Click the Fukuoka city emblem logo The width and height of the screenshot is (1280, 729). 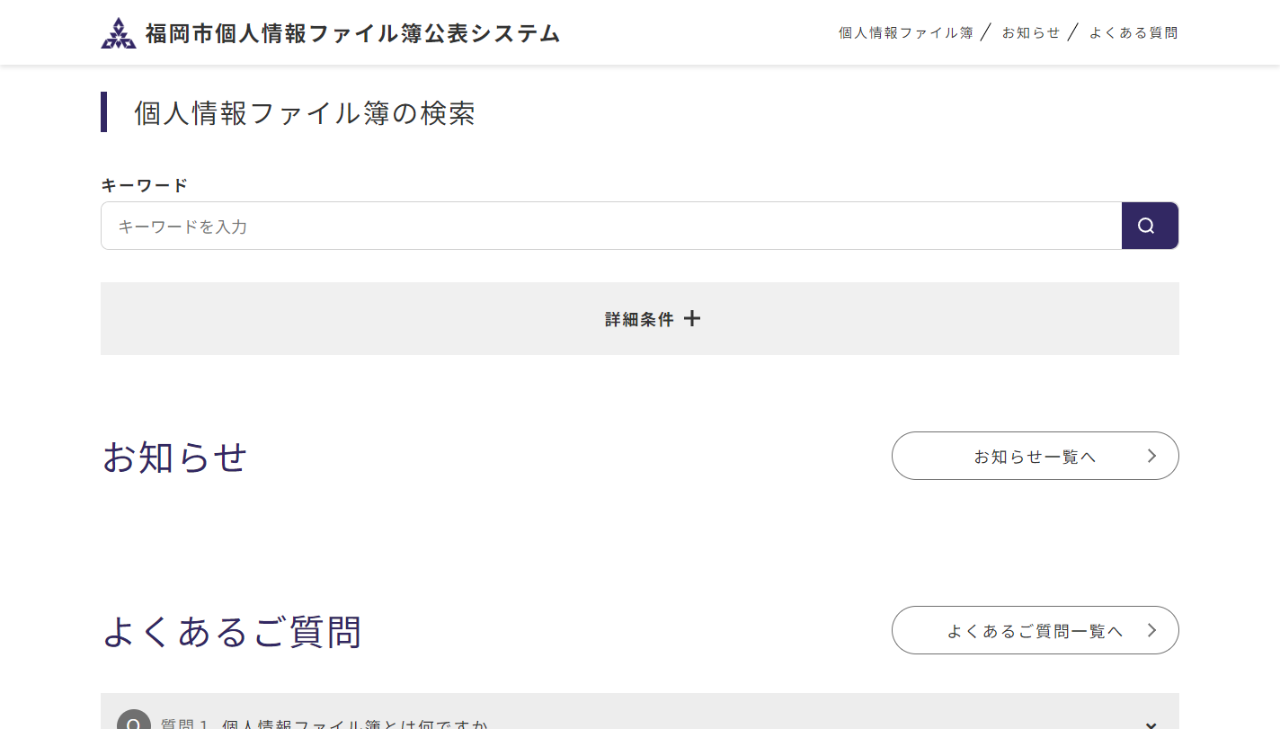[118, 33]
